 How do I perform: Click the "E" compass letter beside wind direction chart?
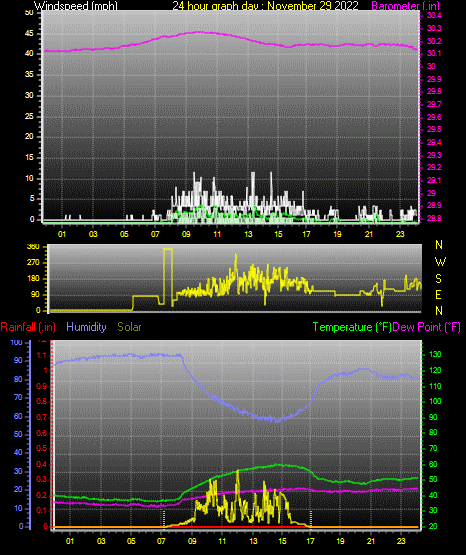[x=438, y=295]
